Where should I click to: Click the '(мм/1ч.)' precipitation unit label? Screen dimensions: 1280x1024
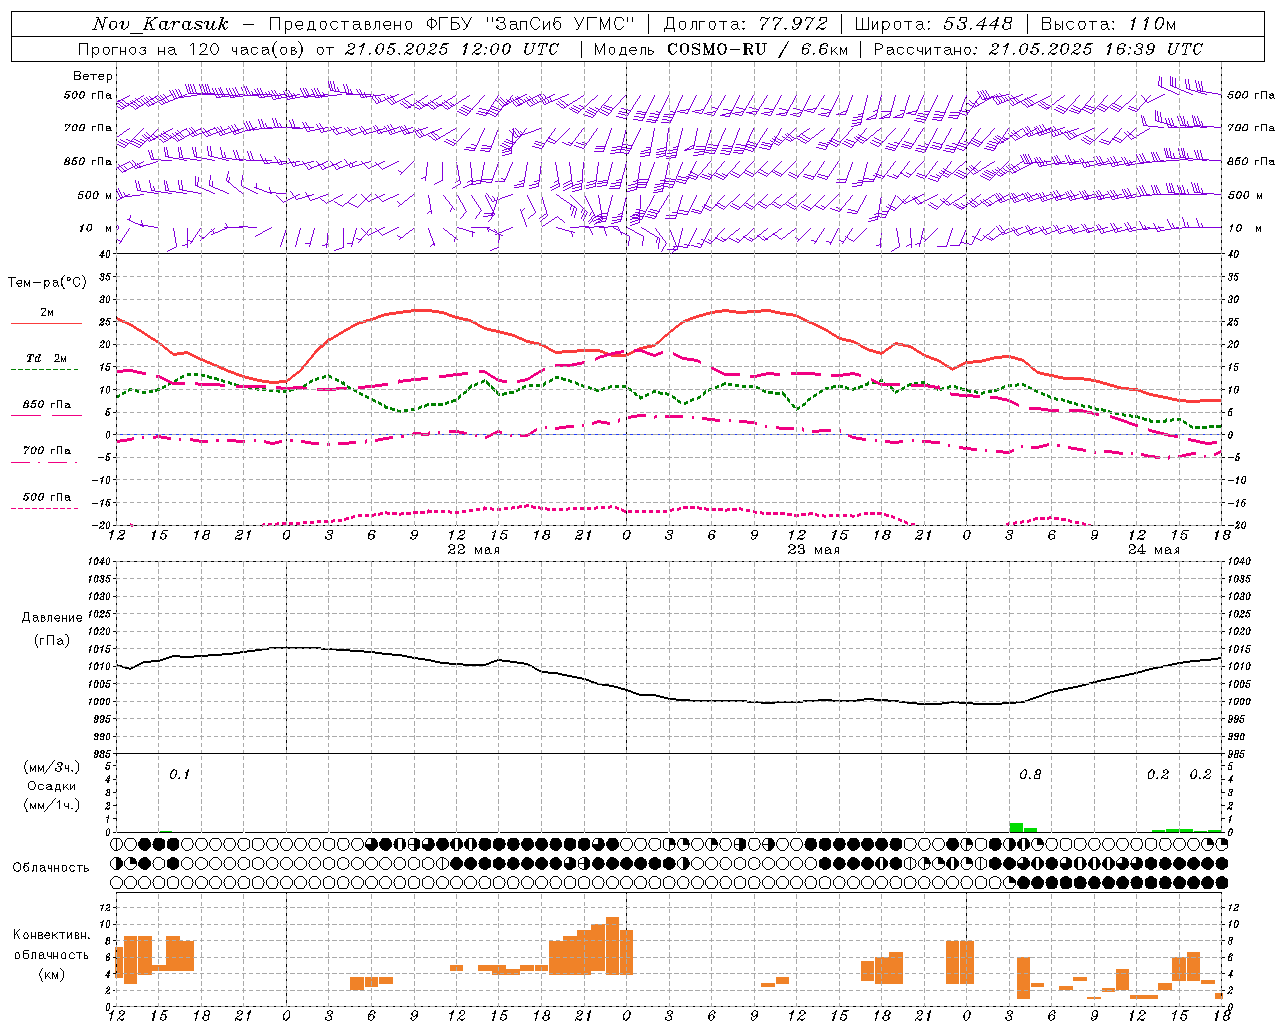(x=51, y=805)
